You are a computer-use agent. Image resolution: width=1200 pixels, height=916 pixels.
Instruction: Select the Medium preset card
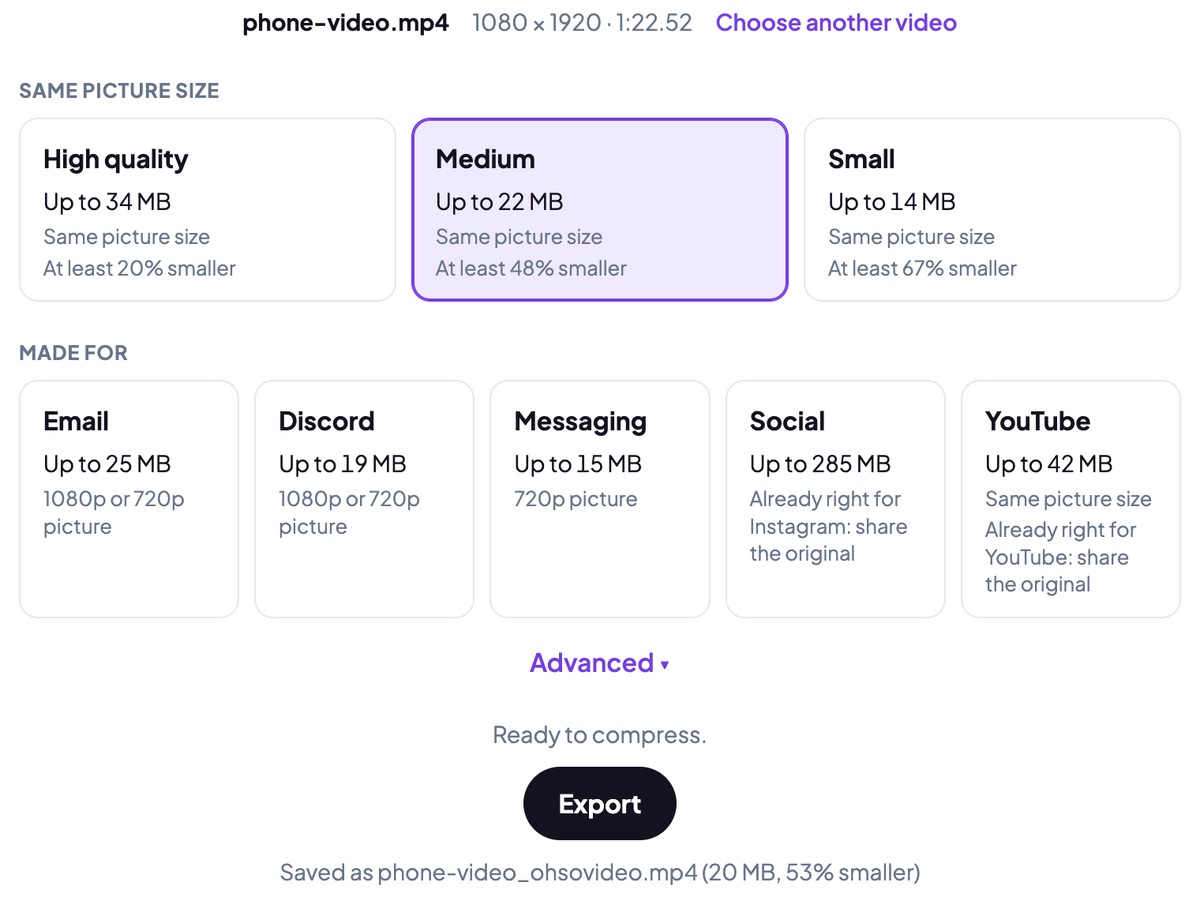pos(600,210)
